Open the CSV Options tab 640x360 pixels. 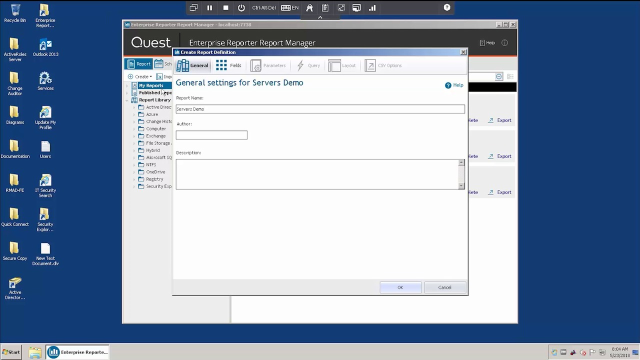383,65
